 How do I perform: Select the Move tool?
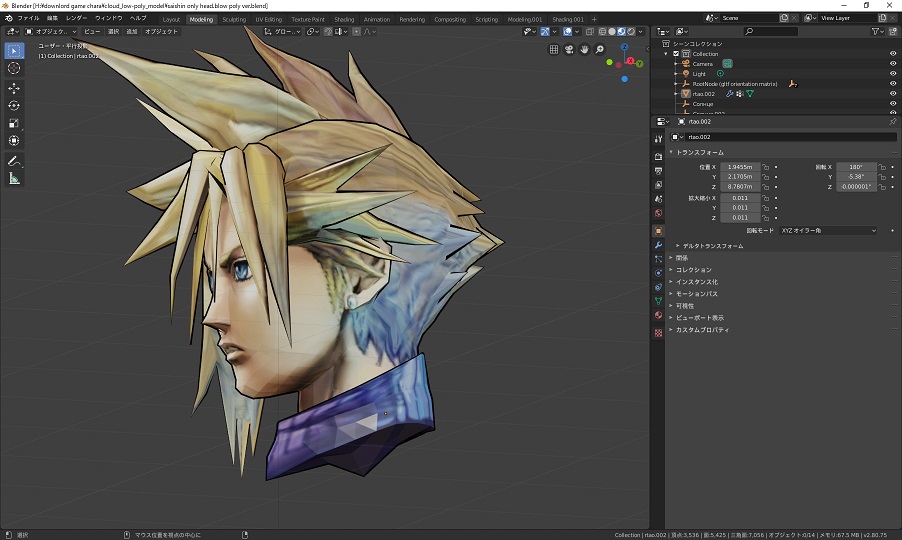[14, 89]
